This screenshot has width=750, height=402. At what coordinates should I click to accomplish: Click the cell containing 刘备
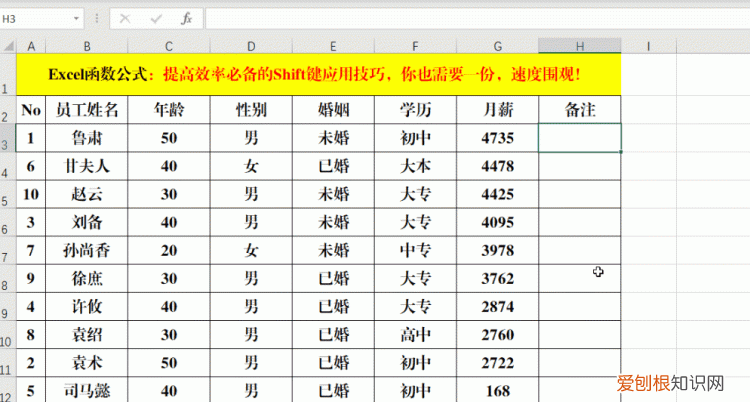pyautogui.click(x=87, y=222)
